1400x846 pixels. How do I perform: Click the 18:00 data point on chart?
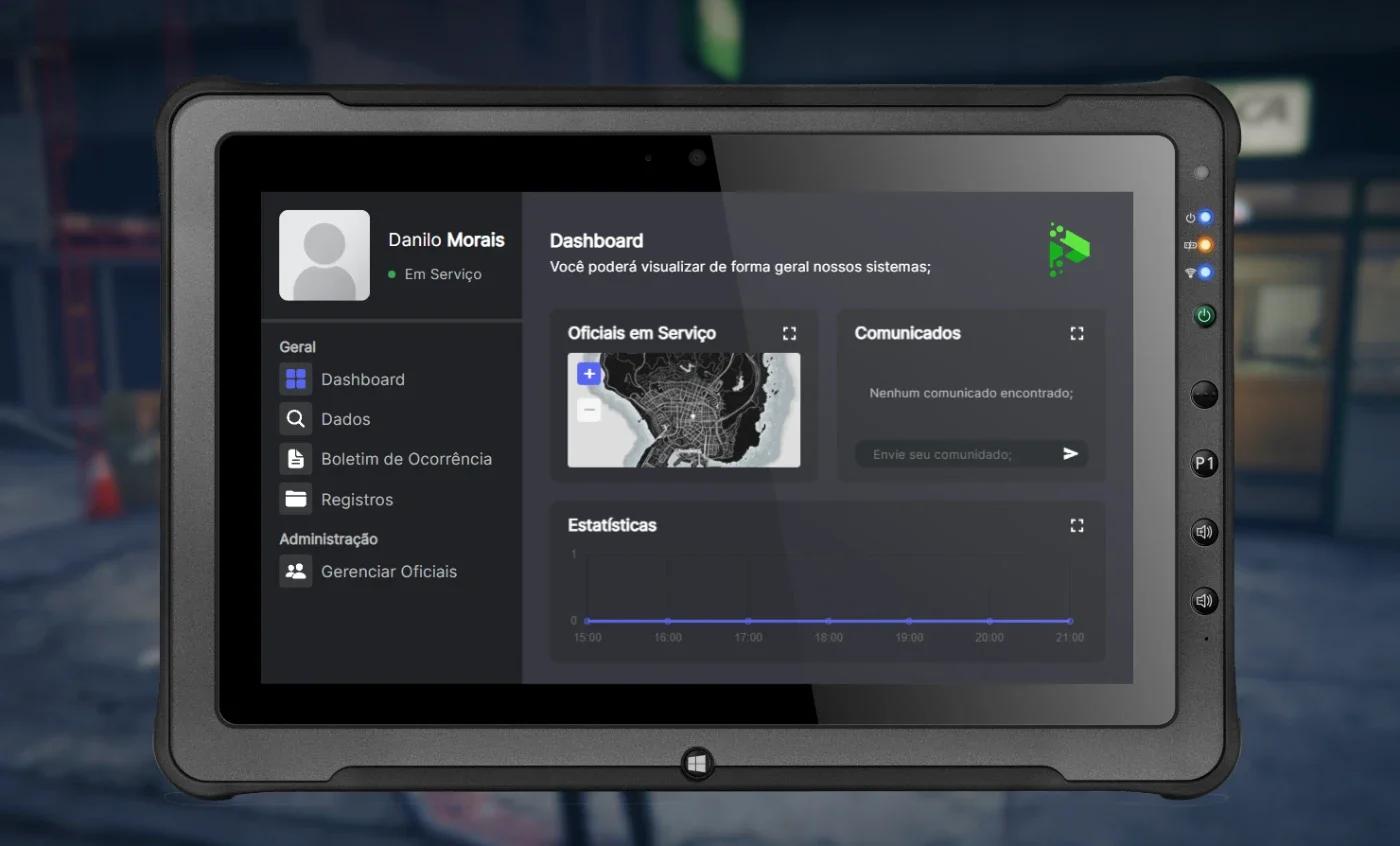tap(828, 621)
